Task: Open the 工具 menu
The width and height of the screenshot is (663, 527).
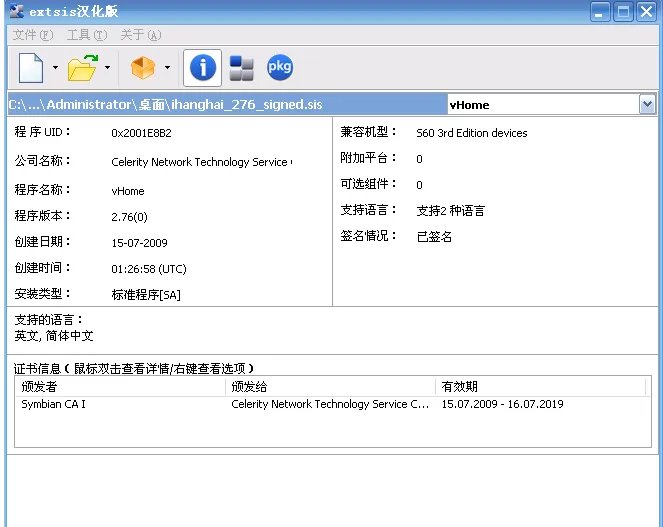Action: click(x=85, y=35)
